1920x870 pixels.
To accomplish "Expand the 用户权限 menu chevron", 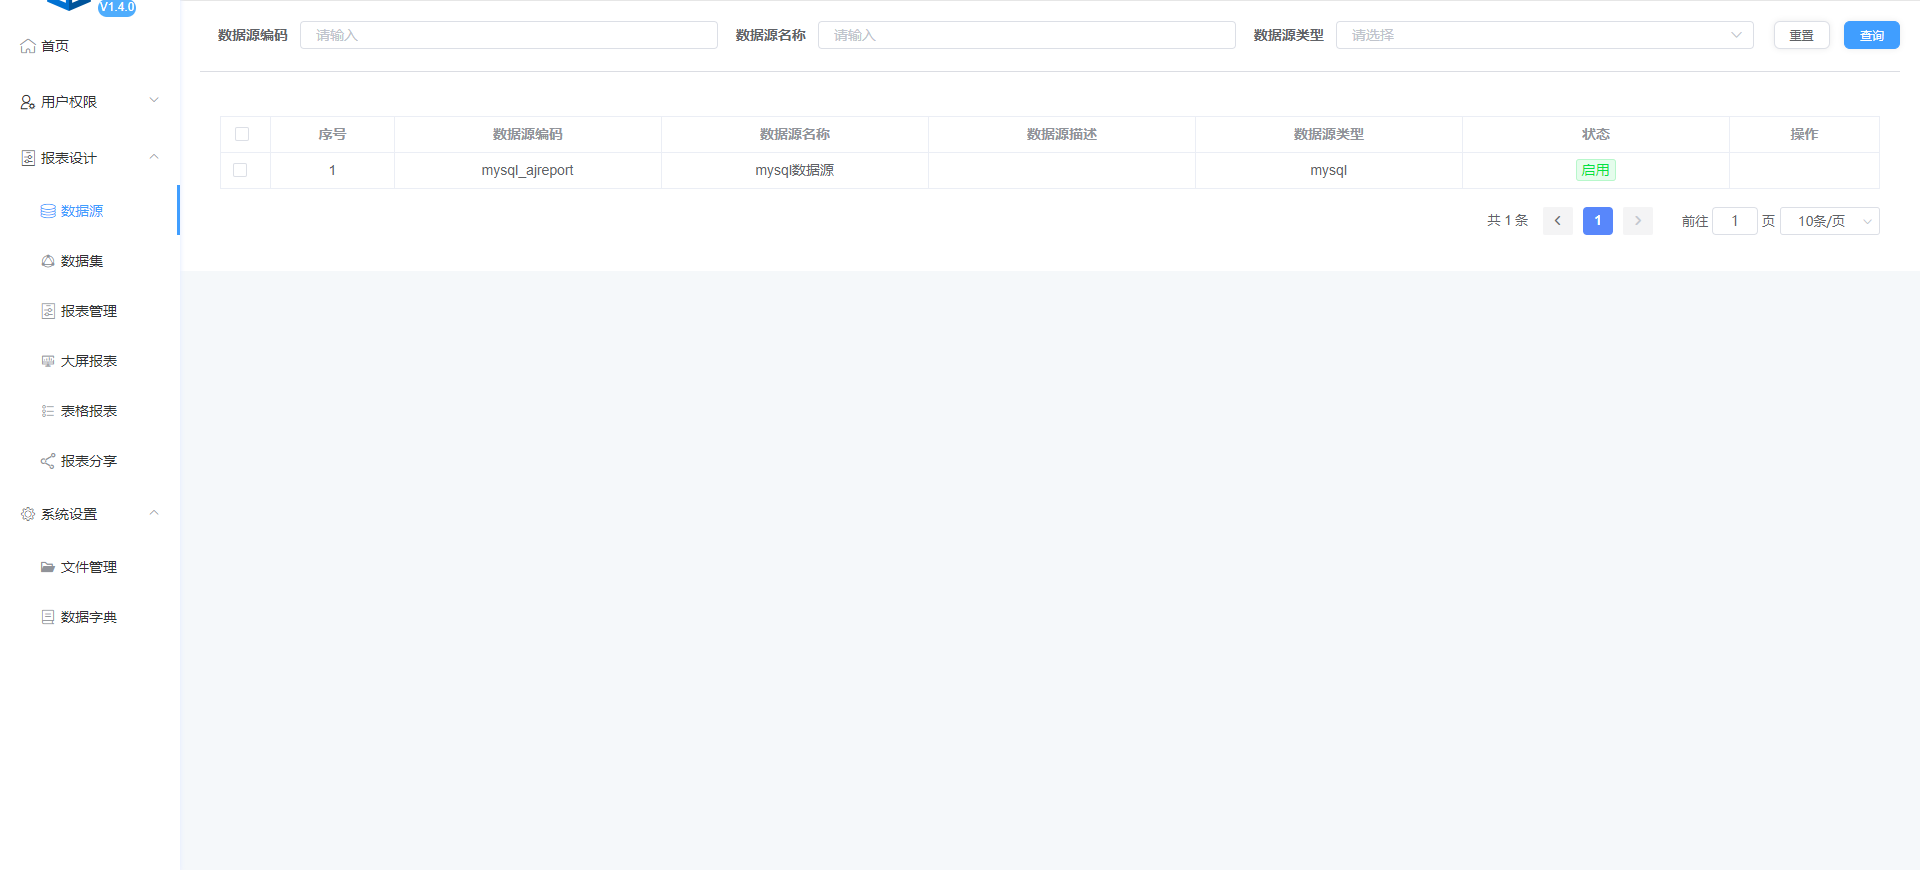I will [154, 100].
